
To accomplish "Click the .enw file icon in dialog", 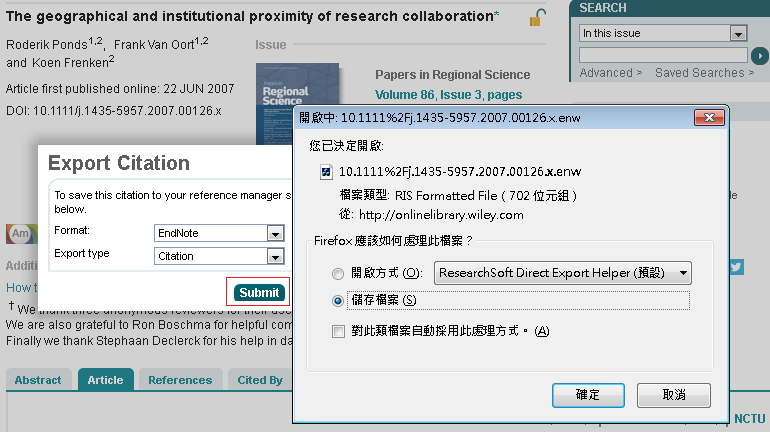I will point(326,172).
